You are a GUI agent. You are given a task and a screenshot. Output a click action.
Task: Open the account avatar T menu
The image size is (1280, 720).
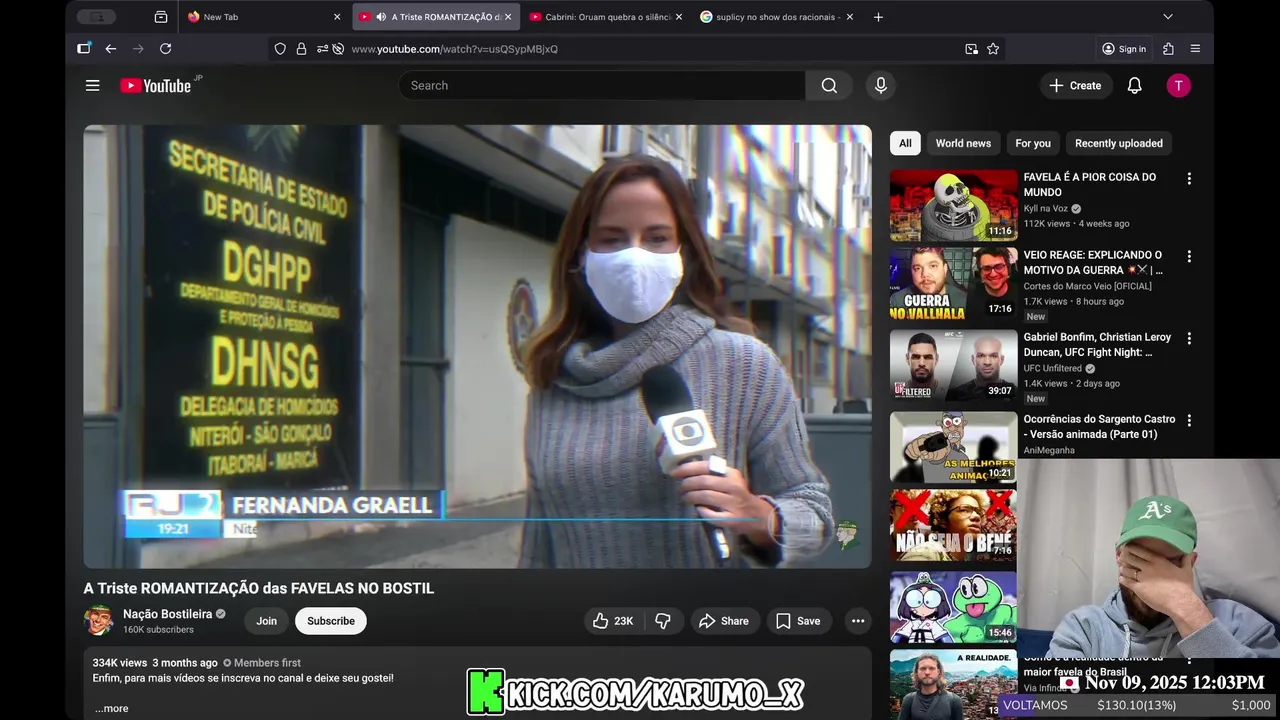(1179, 86)
